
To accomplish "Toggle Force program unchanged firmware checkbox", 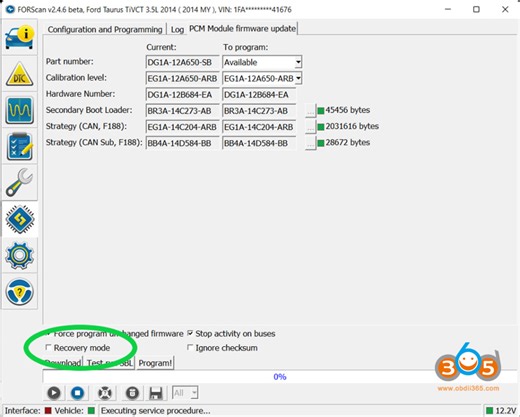I will pos(48,333).
